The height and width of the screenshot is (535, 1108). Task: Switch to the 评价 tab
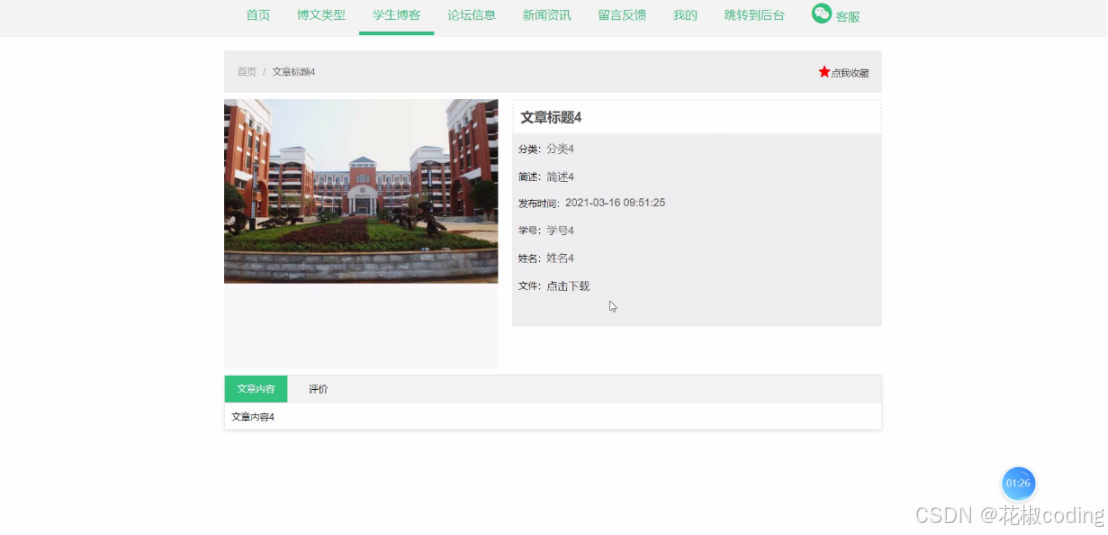coord(319,389)
